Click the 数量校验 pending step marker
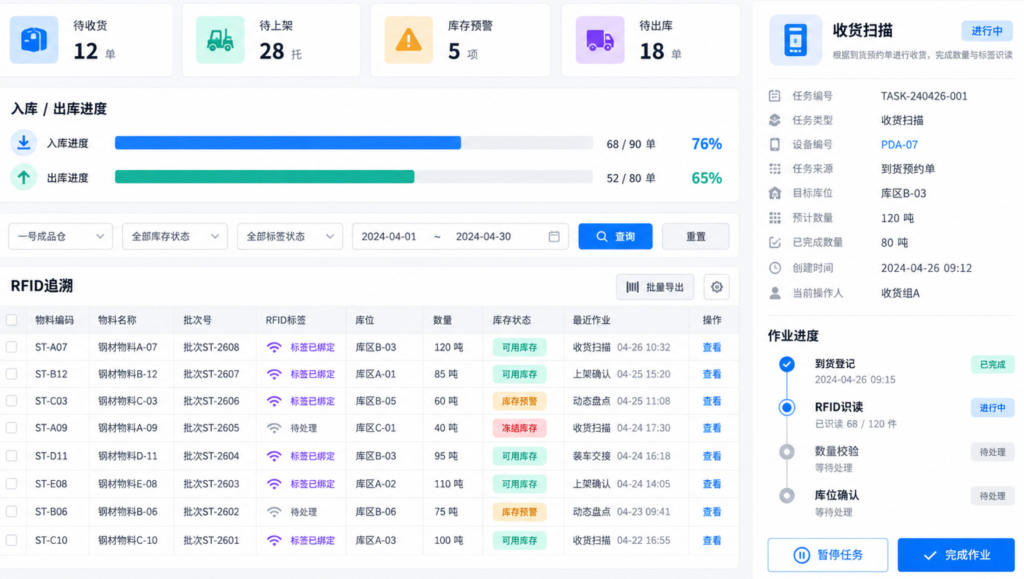 pyautogui.click(x=787, y=452)
